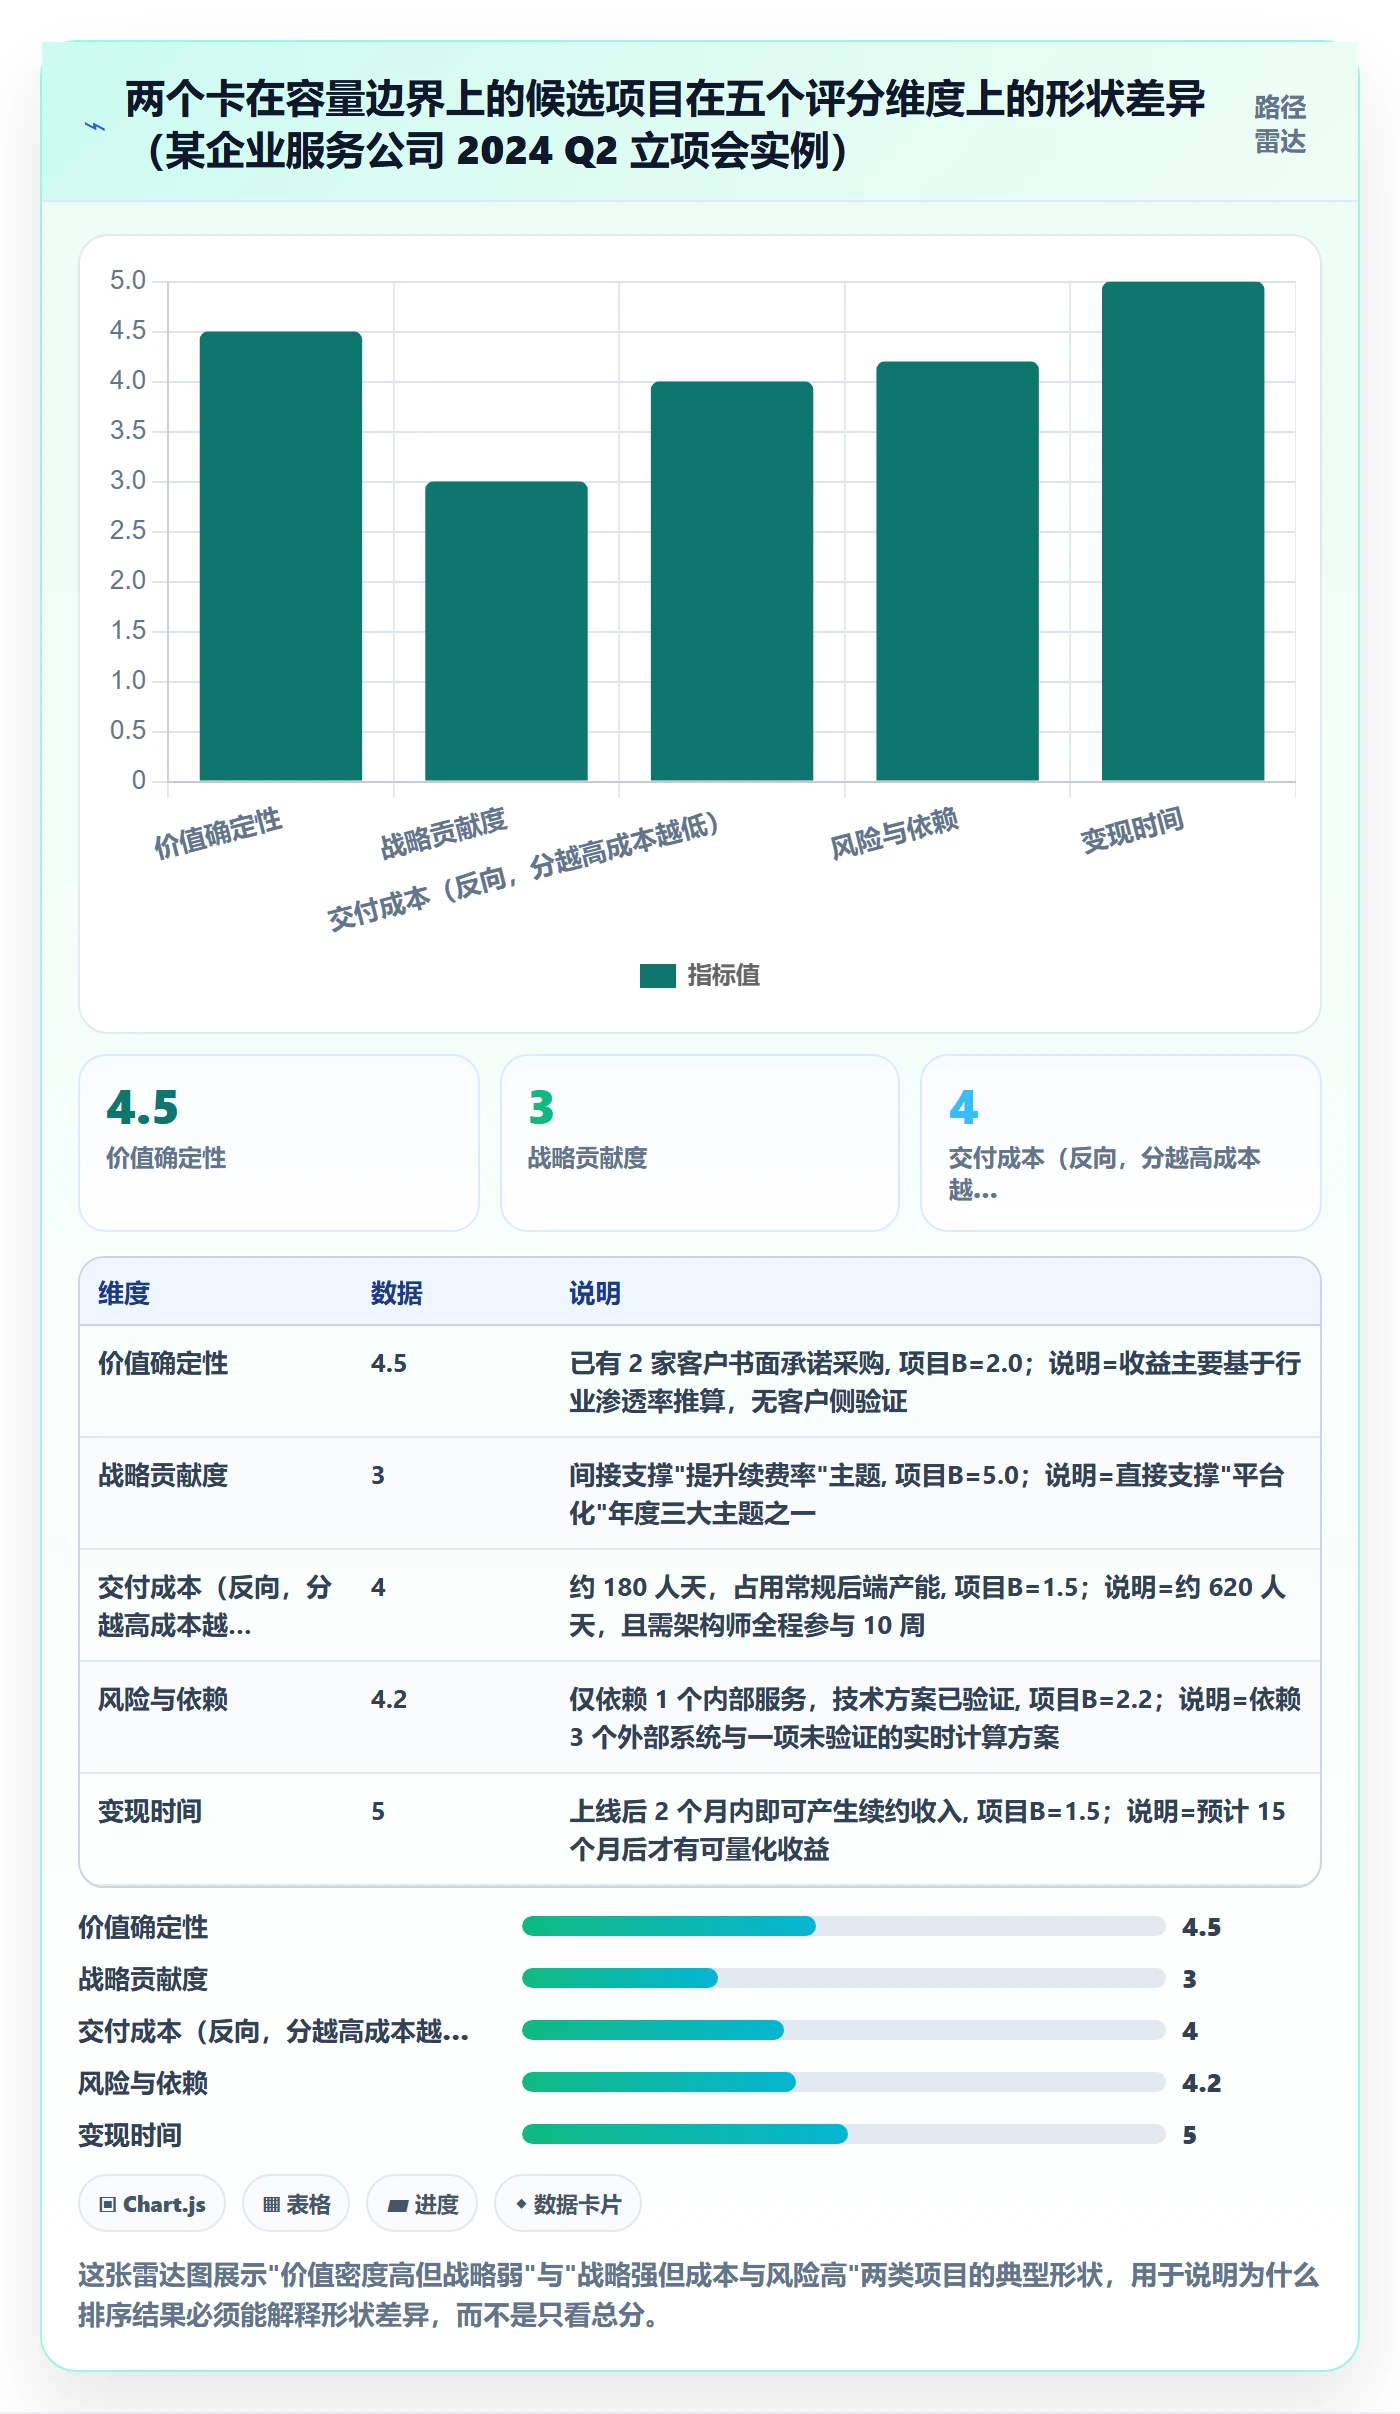1400x2414 pixels.
Task: Click the 交付成本 bar in chart
Action: [732, 581]
